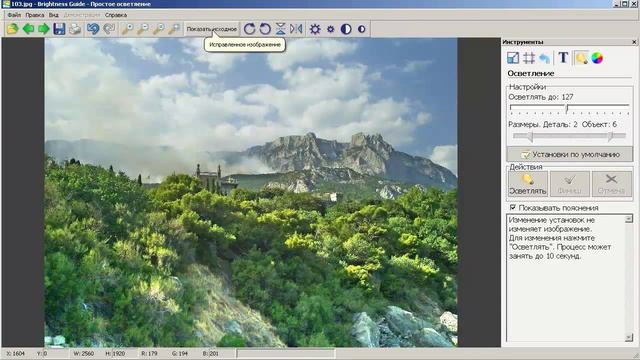Viewport: 640px width, 360px height.
Task: Go to previous image with left green arrow
Action: (x=28, y=29)
